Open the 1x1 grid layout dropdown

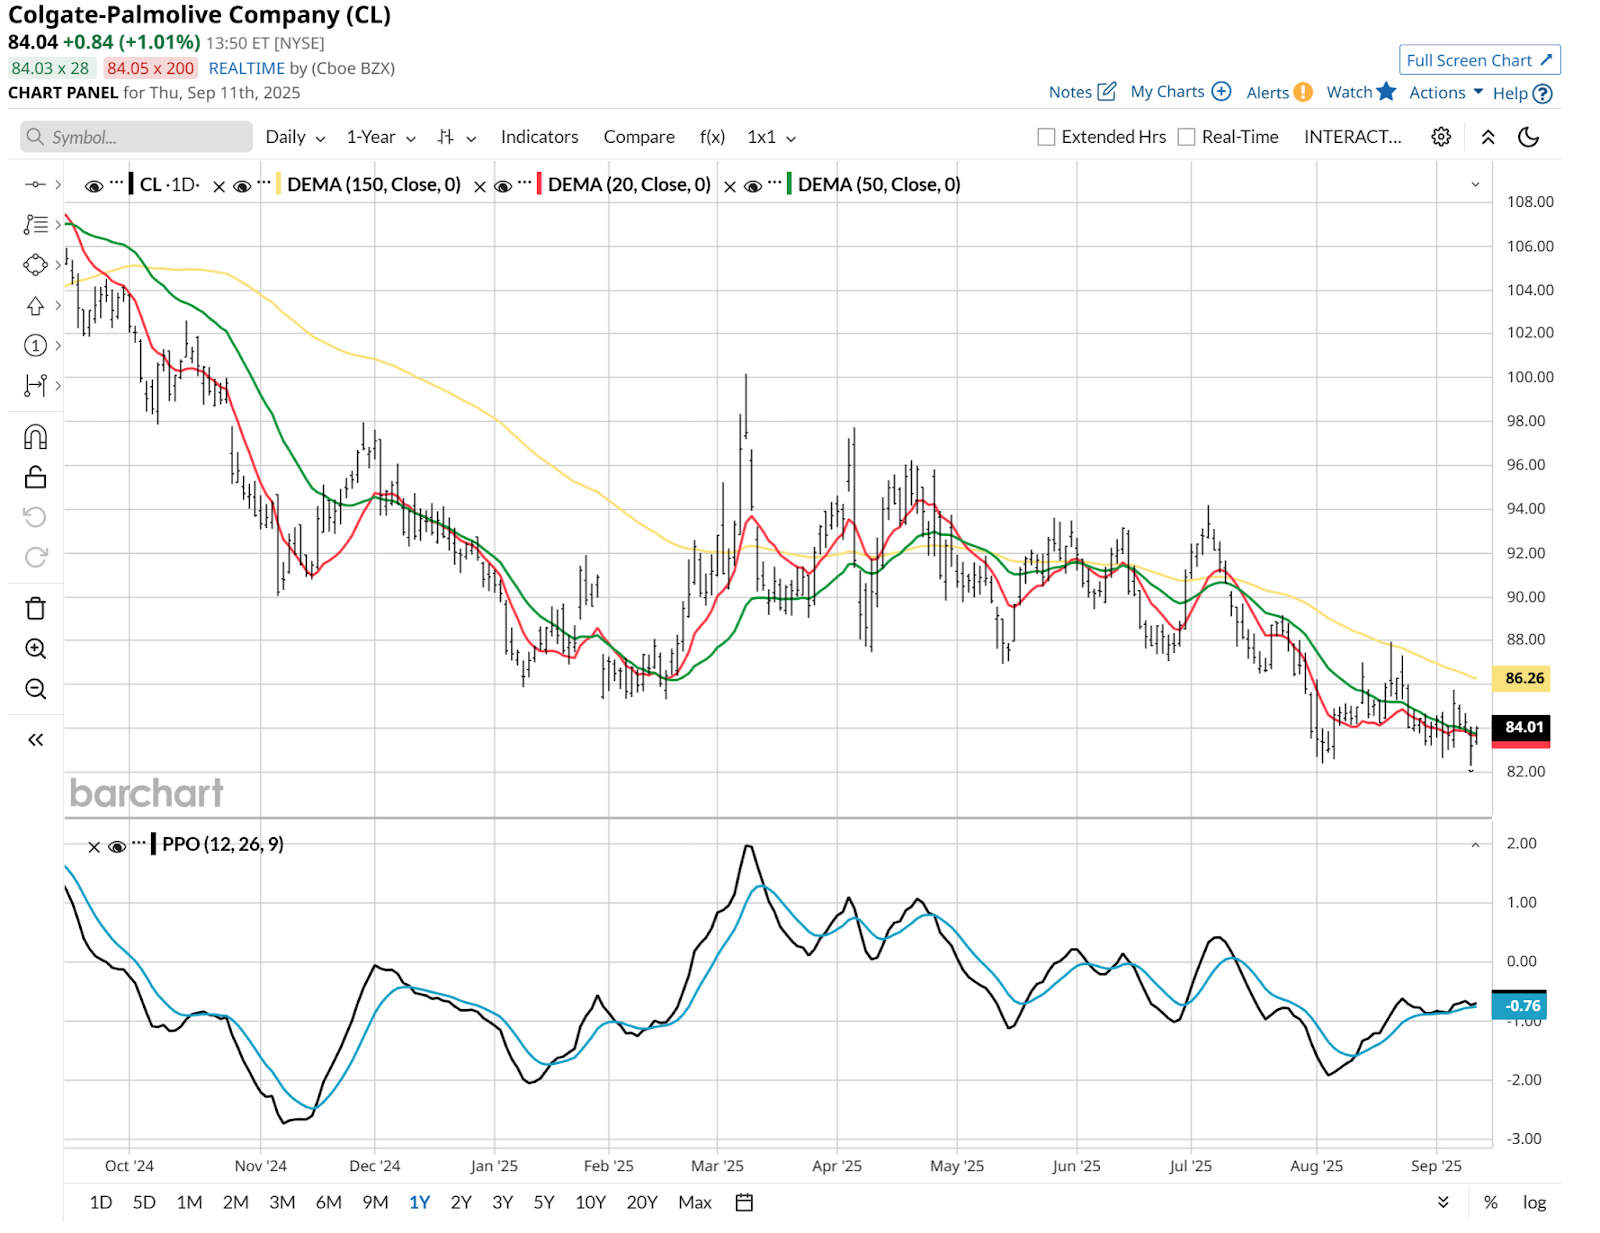pos(771,137)
